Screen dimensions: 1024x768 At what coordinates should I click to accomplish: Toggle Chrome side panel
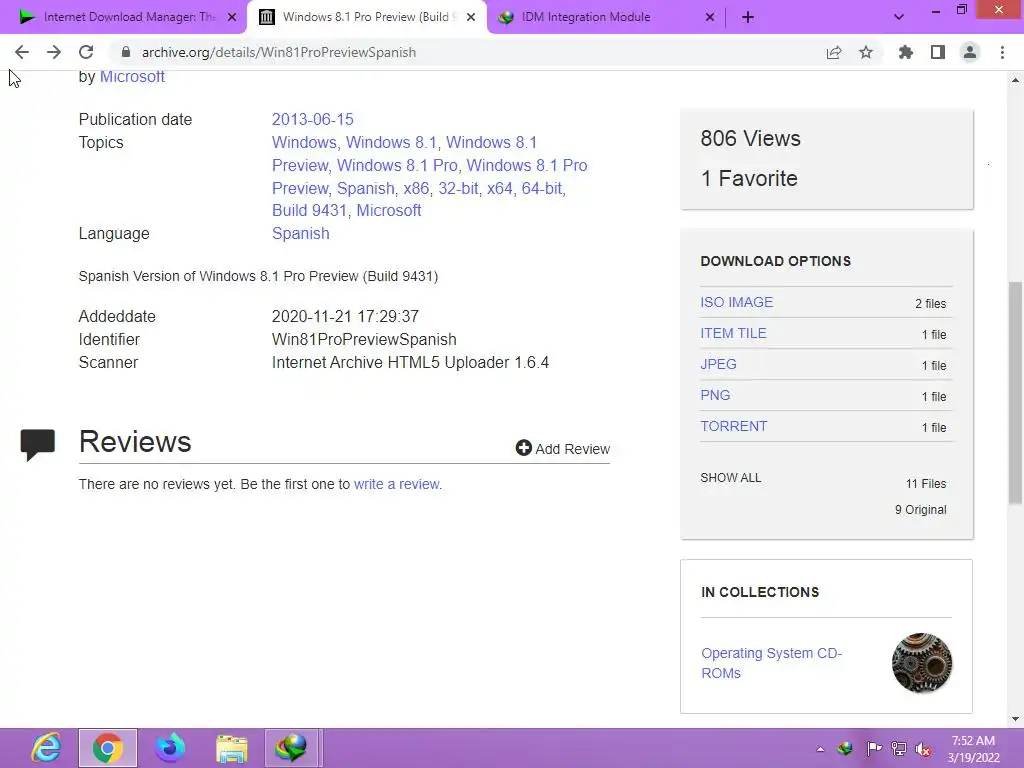[938, 52]
